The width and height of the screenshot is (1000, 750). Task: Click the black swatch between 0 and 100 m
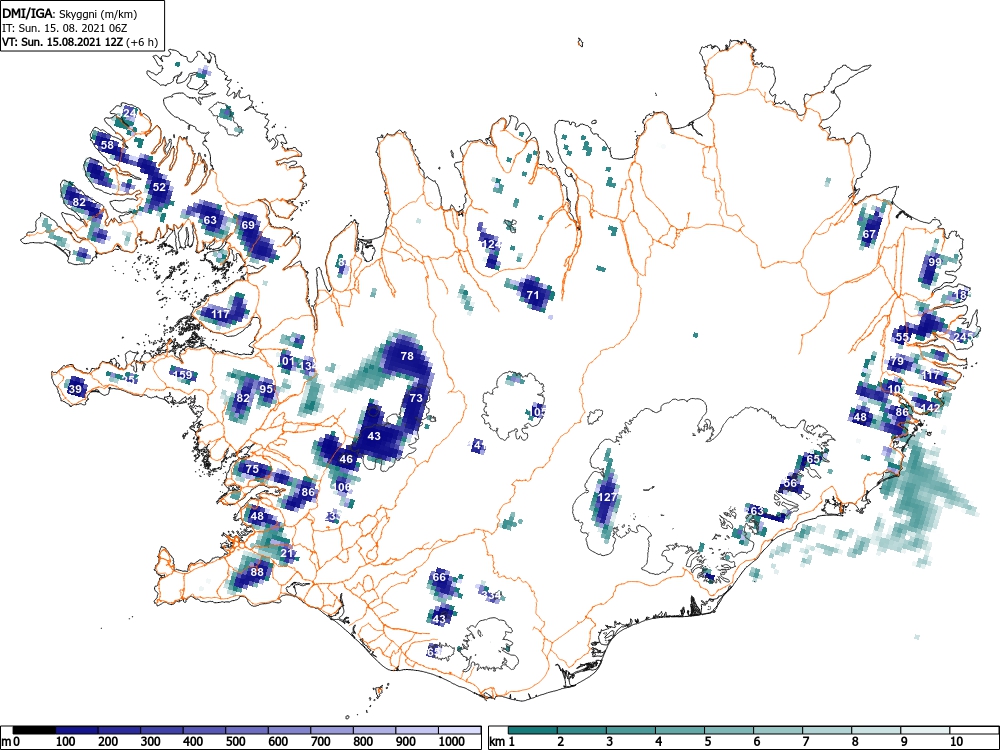(34, 730)
